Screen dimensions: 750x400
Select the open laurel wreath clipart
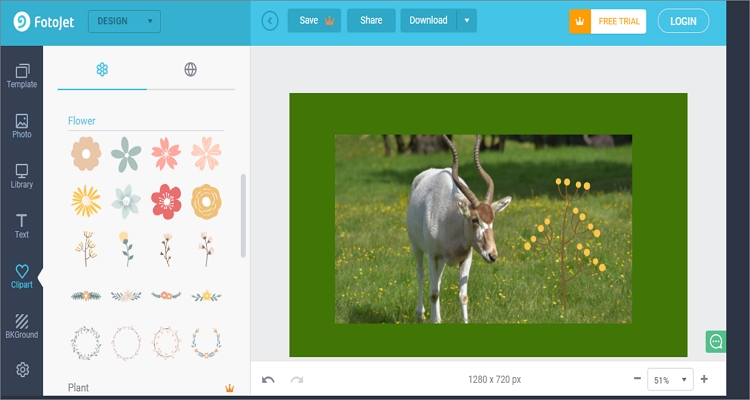click(x=206, y=343)
